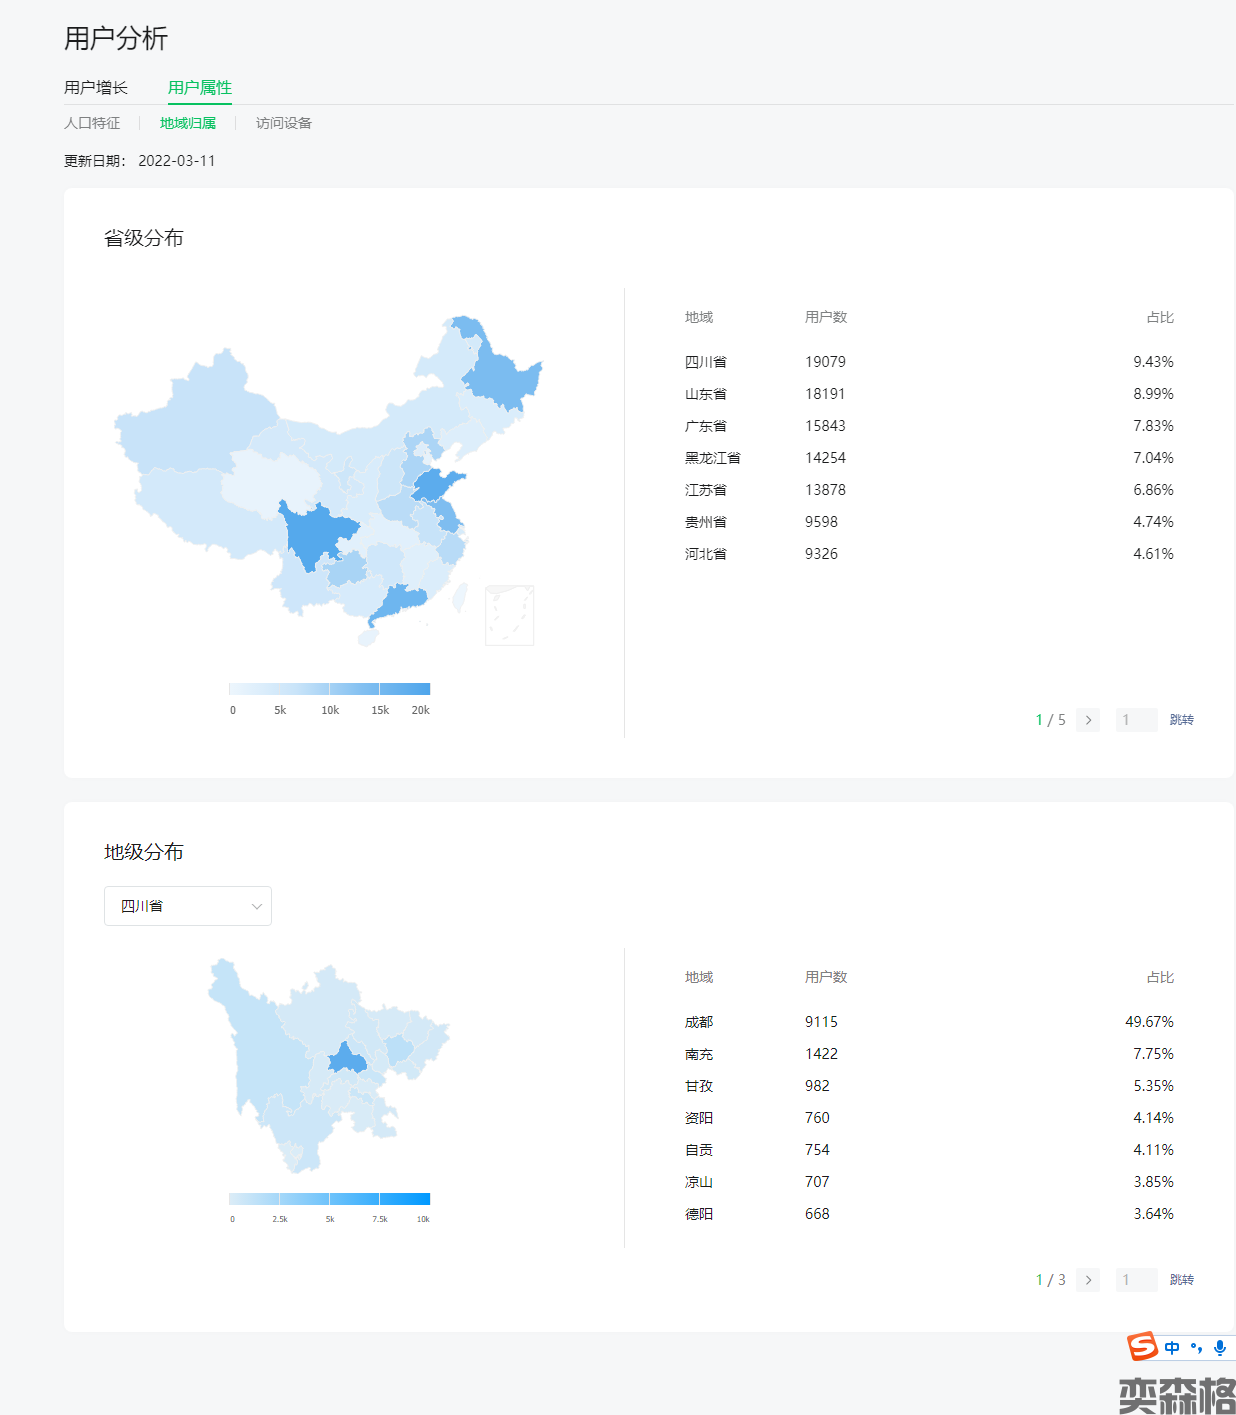Open the 人口特征 sub-tab
Image resolution: width=1236 pixels, height=1415 pixels.
pos(92,123)
